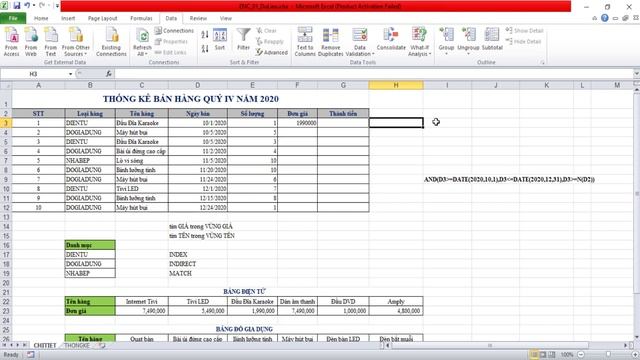Select Normal view in status bar
640x360 pixels.
tap(534, 354)
